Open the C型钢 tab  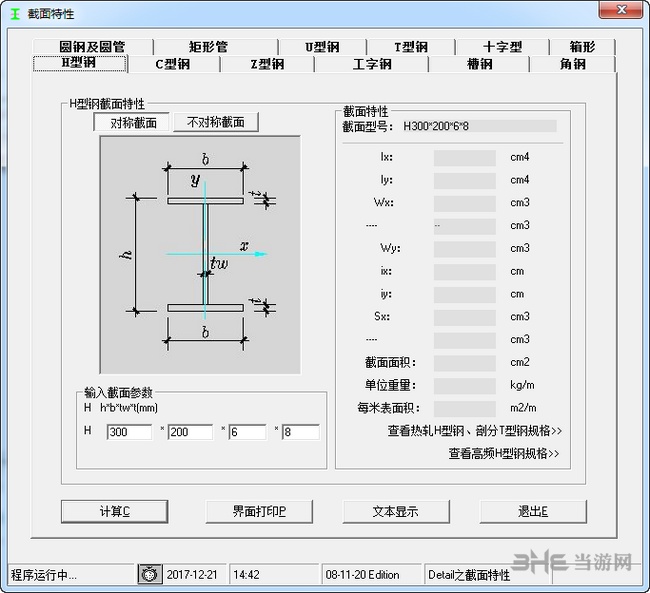point(173,64)
